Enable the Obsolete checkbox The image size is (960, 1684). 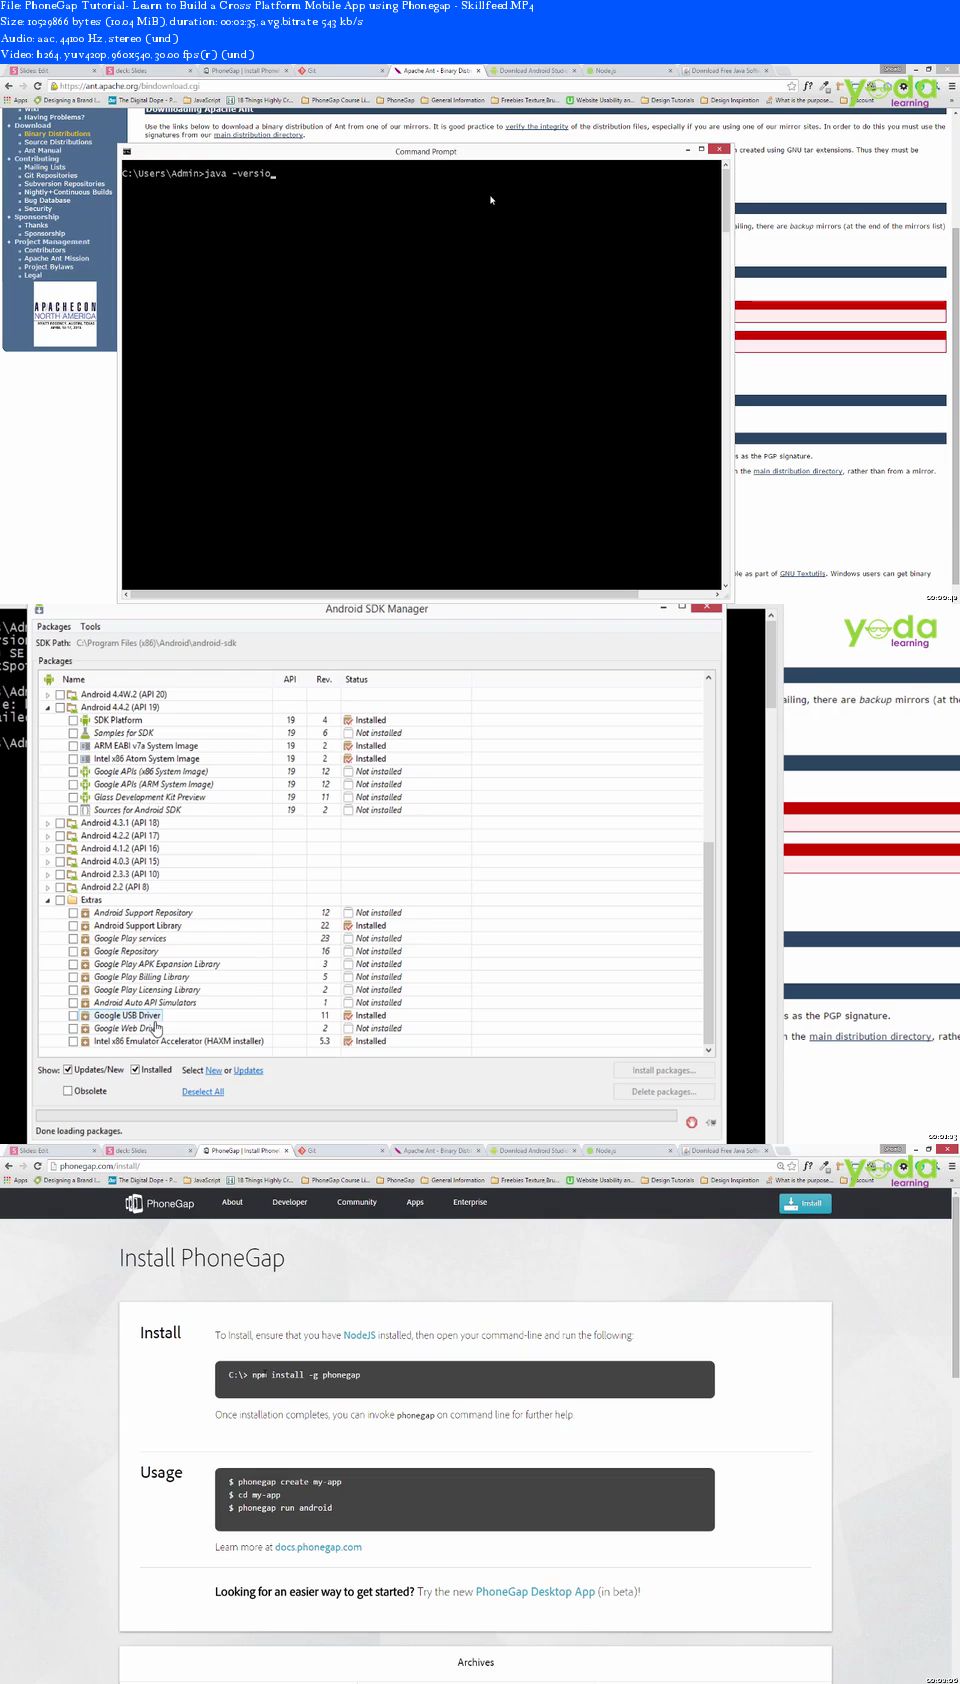coord(68,1091)
